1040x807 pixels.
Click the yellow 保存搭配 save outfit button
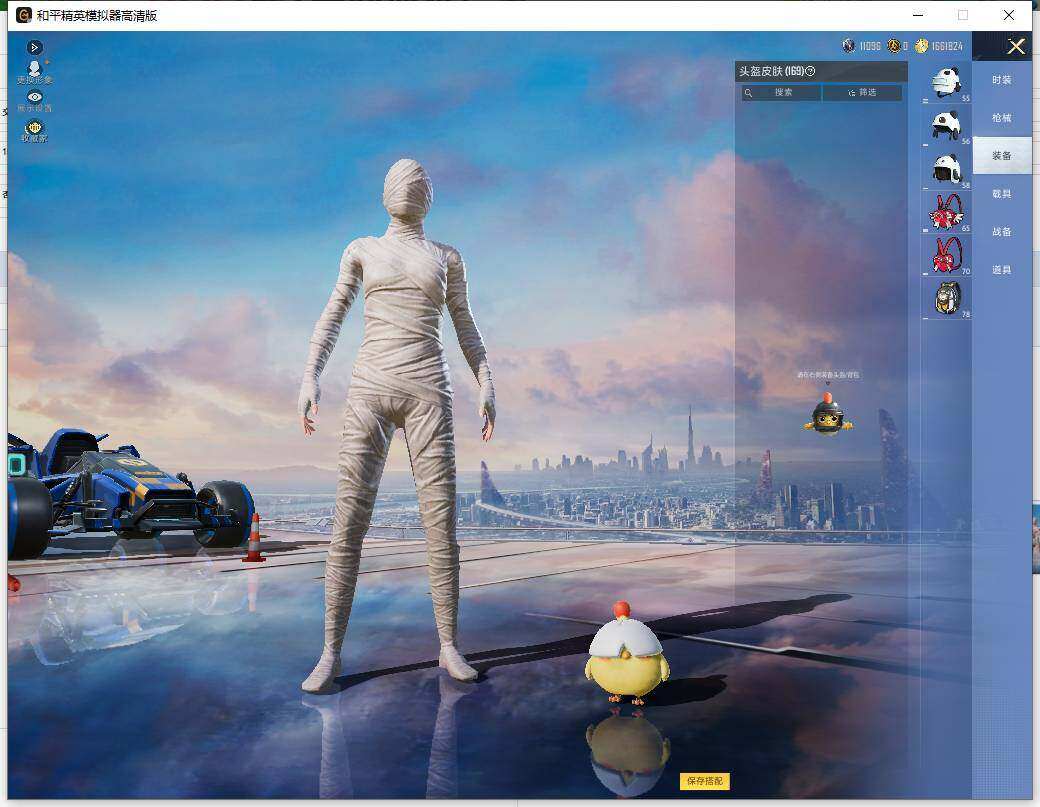click(704, 781)
